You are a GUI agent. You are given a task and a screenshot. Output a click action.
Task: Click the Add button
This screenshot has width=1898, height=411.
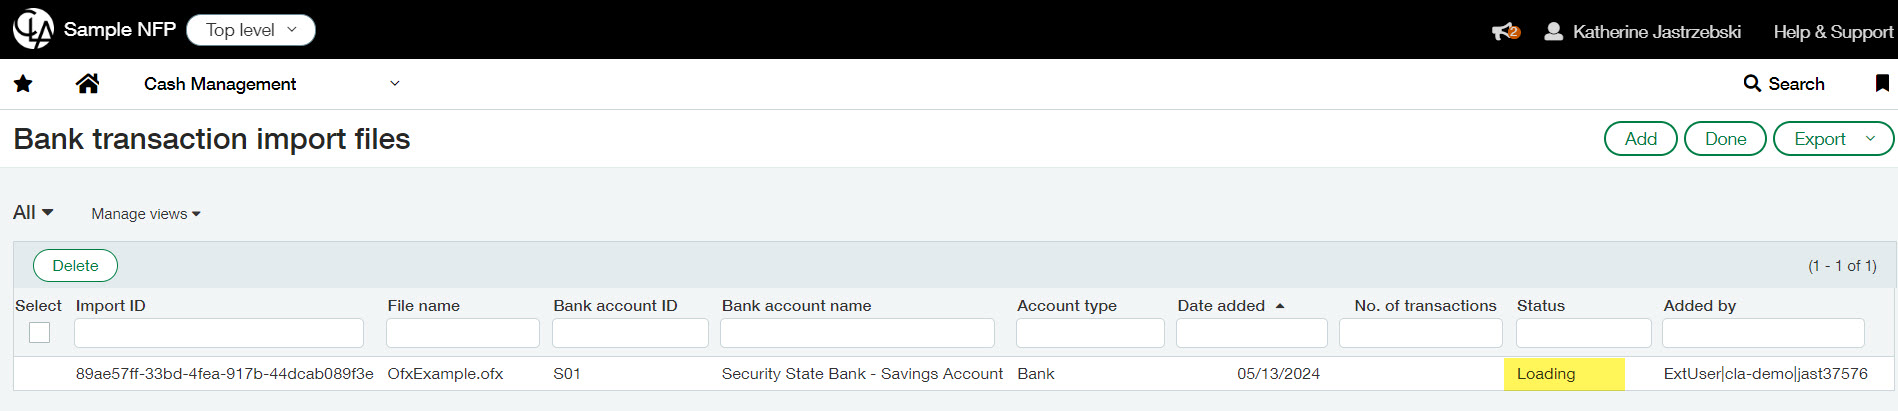tap(1640, 139)
